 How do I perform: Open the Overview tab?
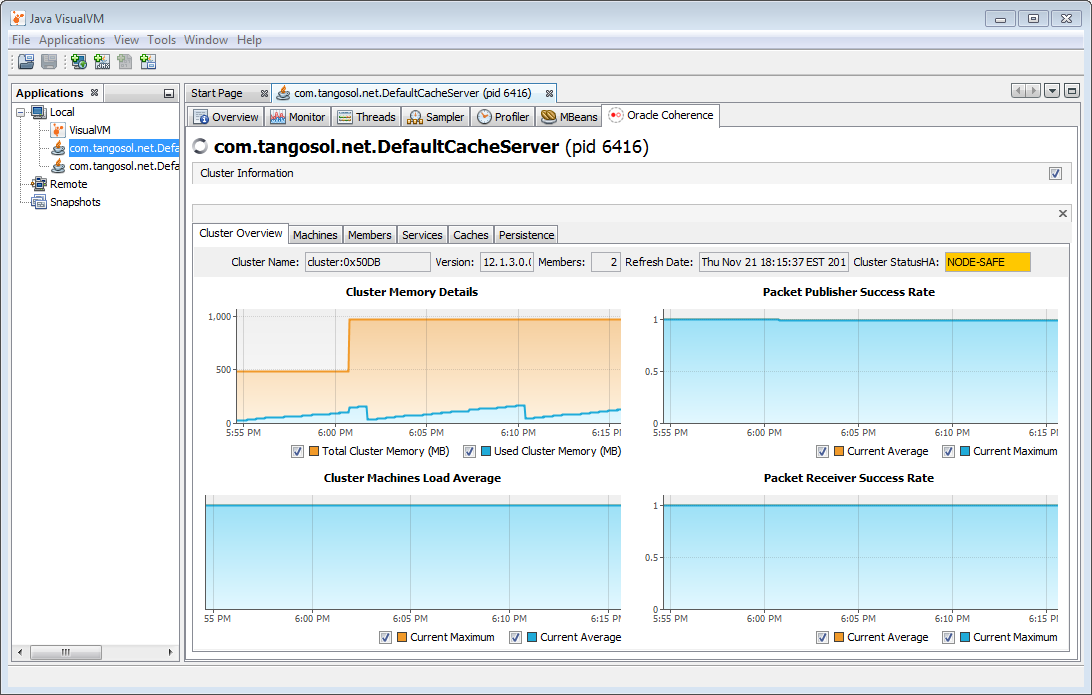[x=226, y=117]
